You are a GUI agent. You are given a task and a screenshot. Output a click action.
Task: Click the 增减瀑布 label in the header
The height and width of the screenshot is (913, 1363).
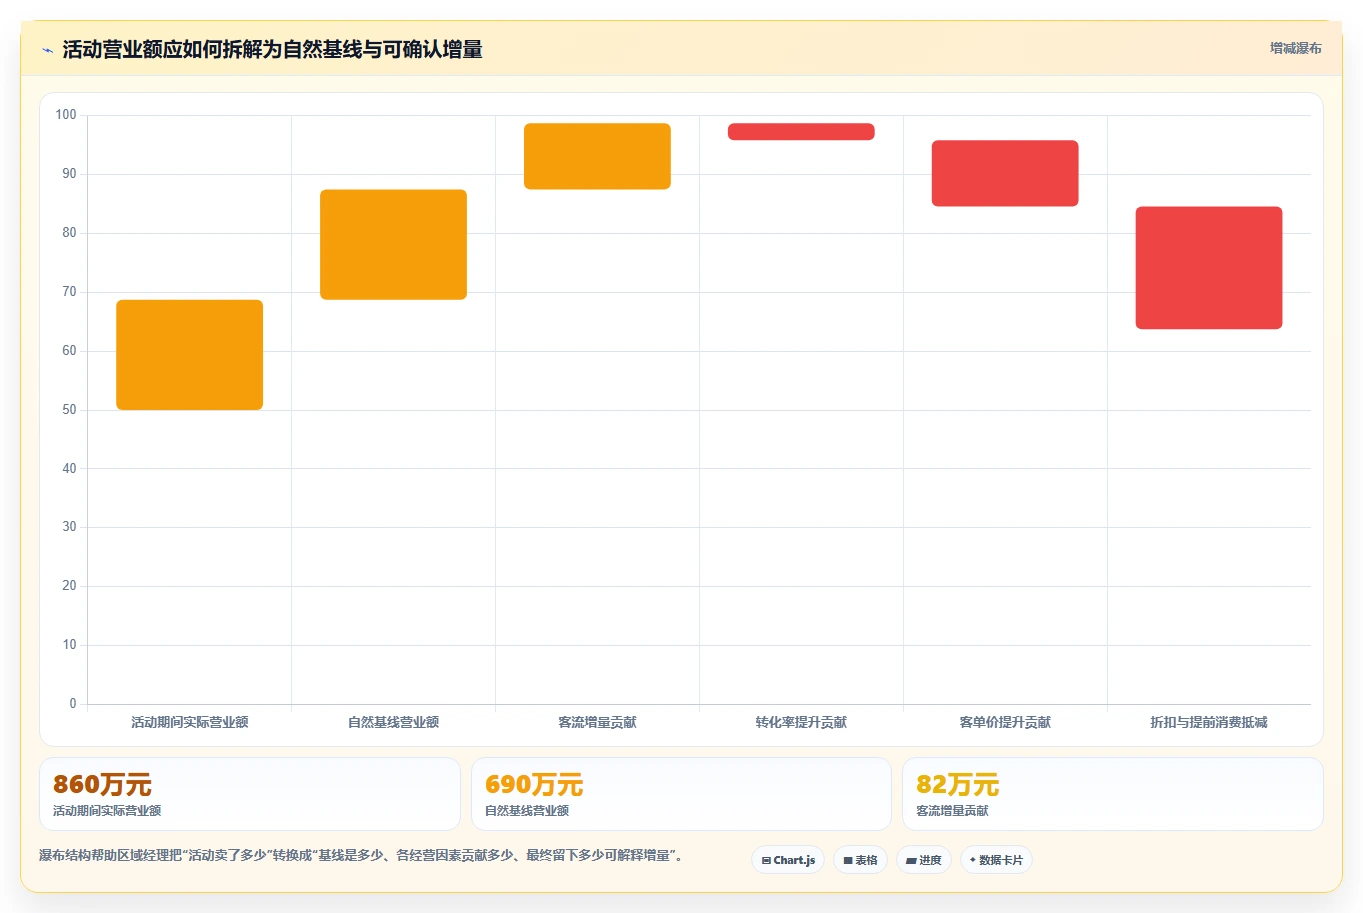(1295, 48)
